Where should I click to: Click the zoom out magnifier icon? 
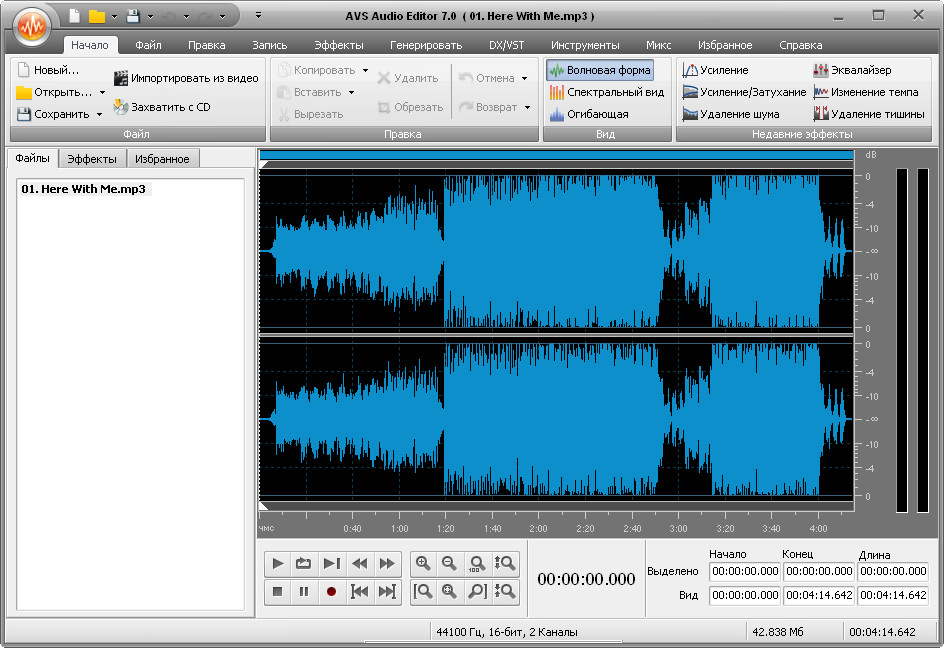[449, 564]
